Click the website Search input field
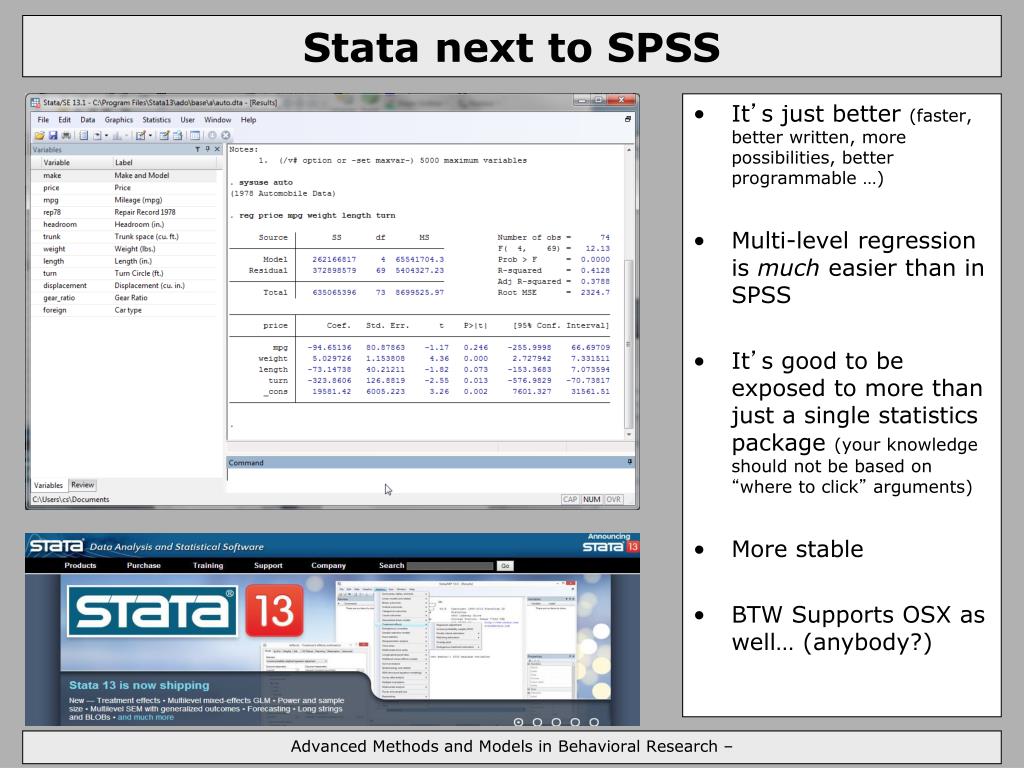1024x768 pixels. pyautogui.click(x=450, y=566)
